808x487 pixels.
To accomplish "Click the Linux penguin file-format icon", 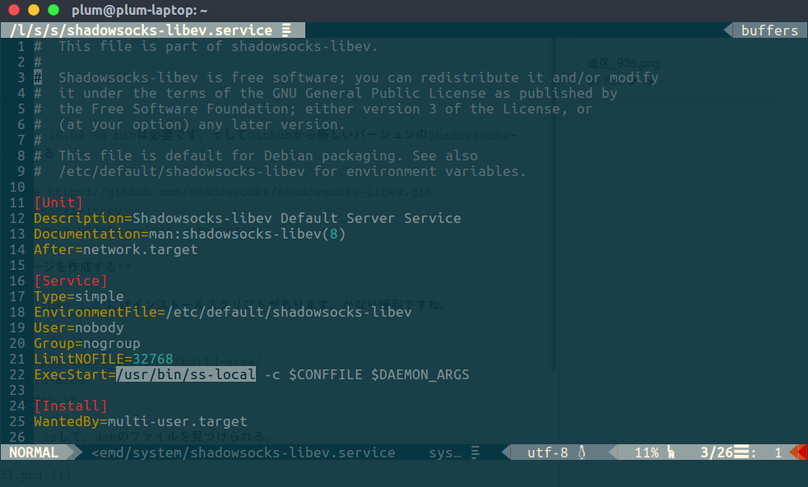I will click(581, 453).
